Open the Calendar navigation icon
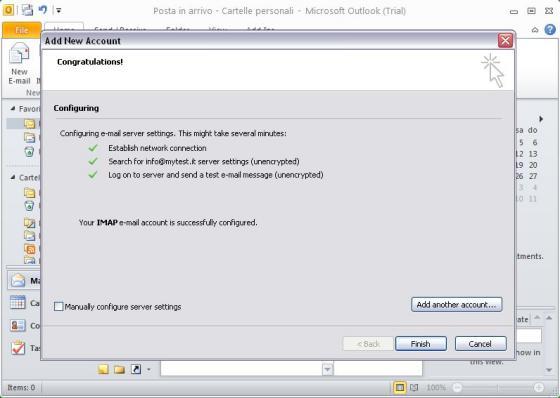 click(x=18, y=303)
